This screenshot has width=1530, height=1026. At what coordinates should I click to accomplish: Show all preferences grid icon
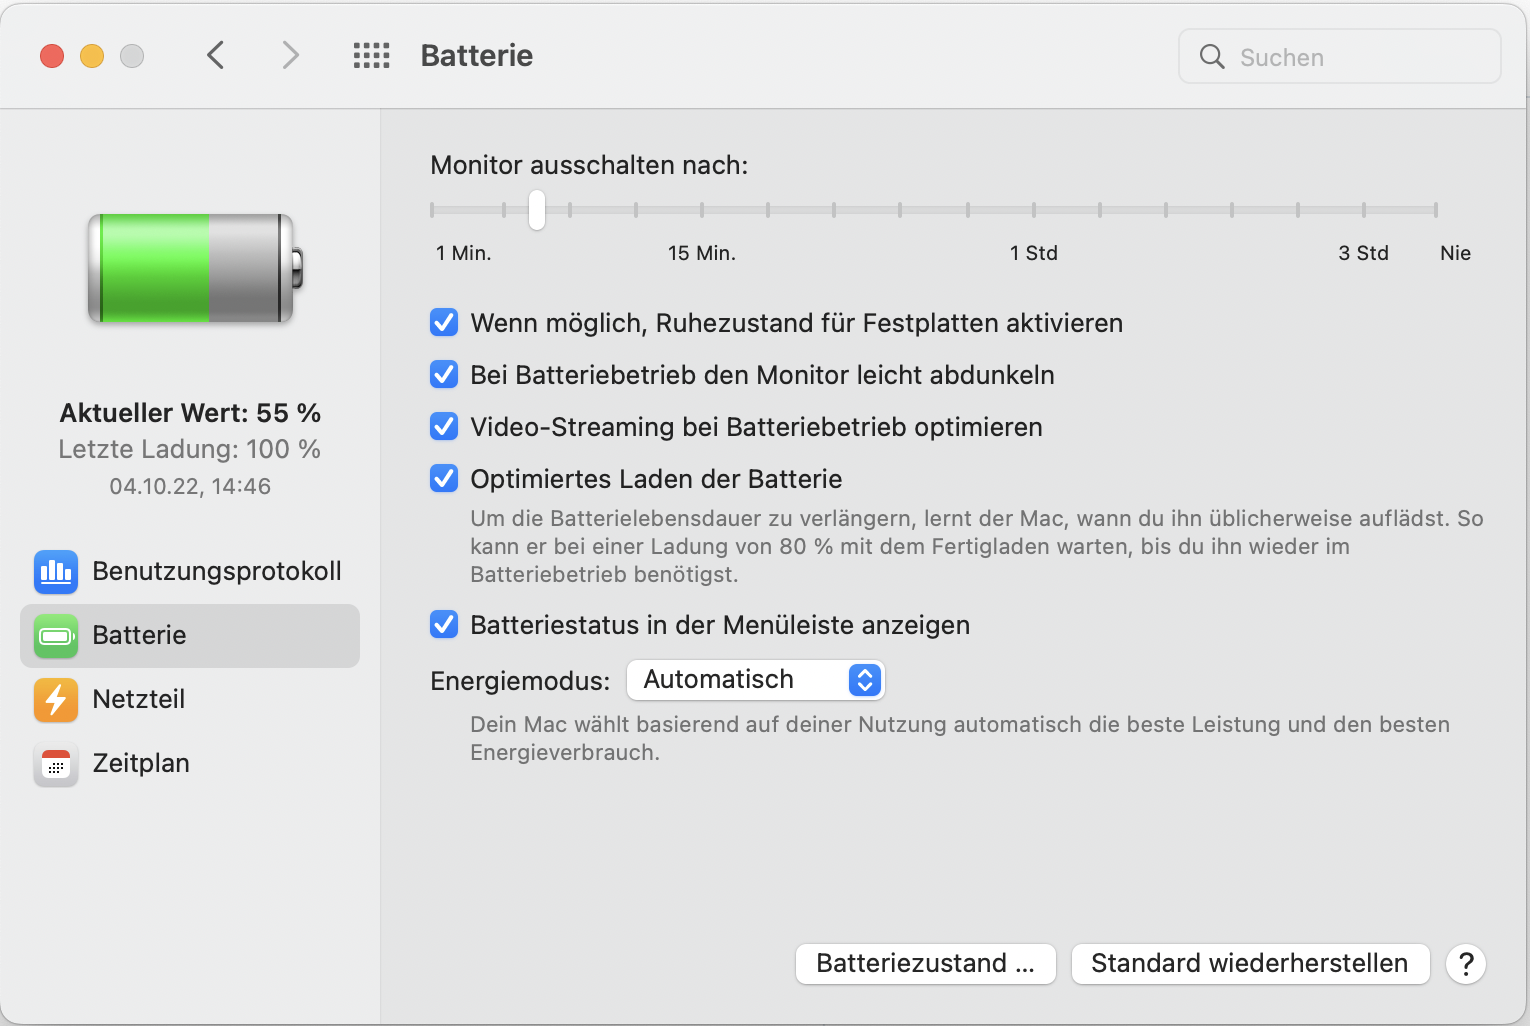point(371,56)
